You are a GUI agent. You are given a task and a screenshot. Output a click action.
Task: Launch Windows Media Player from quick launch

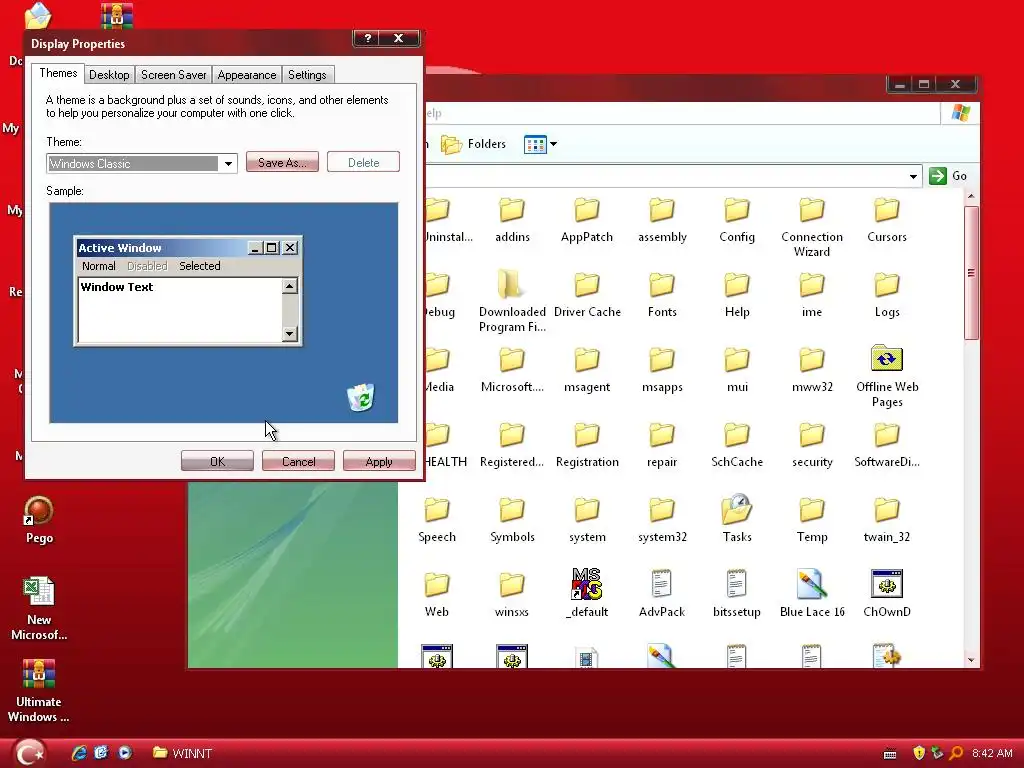coord(125,752)
